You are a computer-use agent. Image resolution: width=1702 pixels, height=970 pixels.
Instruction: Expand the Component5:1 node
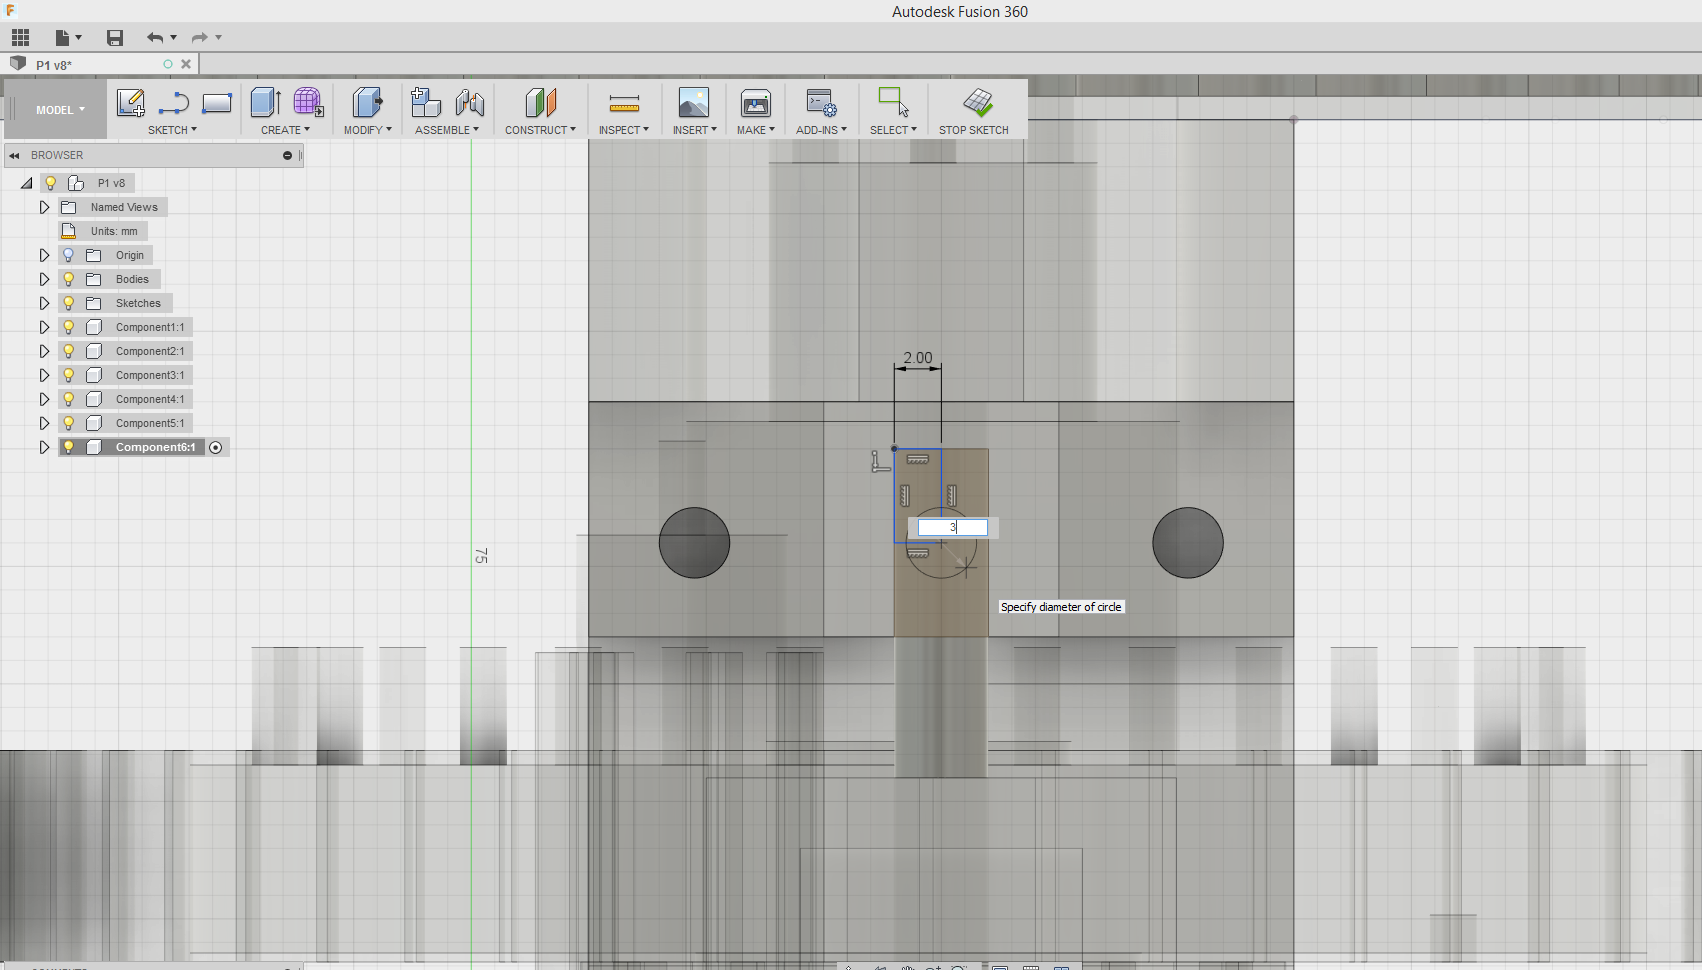(44, 423)
